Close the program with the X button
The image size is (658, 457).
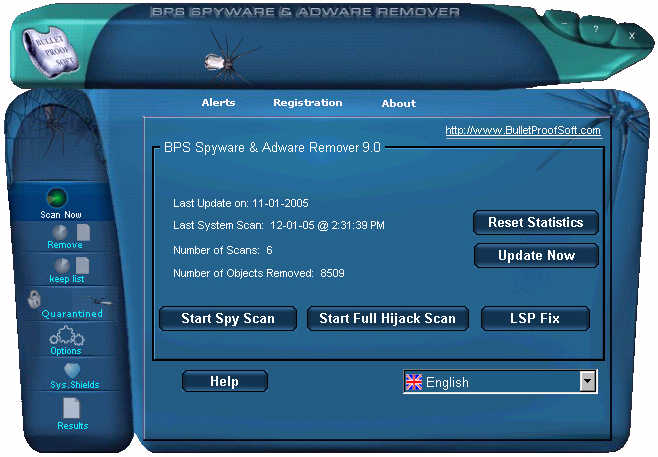click(632, 36)
